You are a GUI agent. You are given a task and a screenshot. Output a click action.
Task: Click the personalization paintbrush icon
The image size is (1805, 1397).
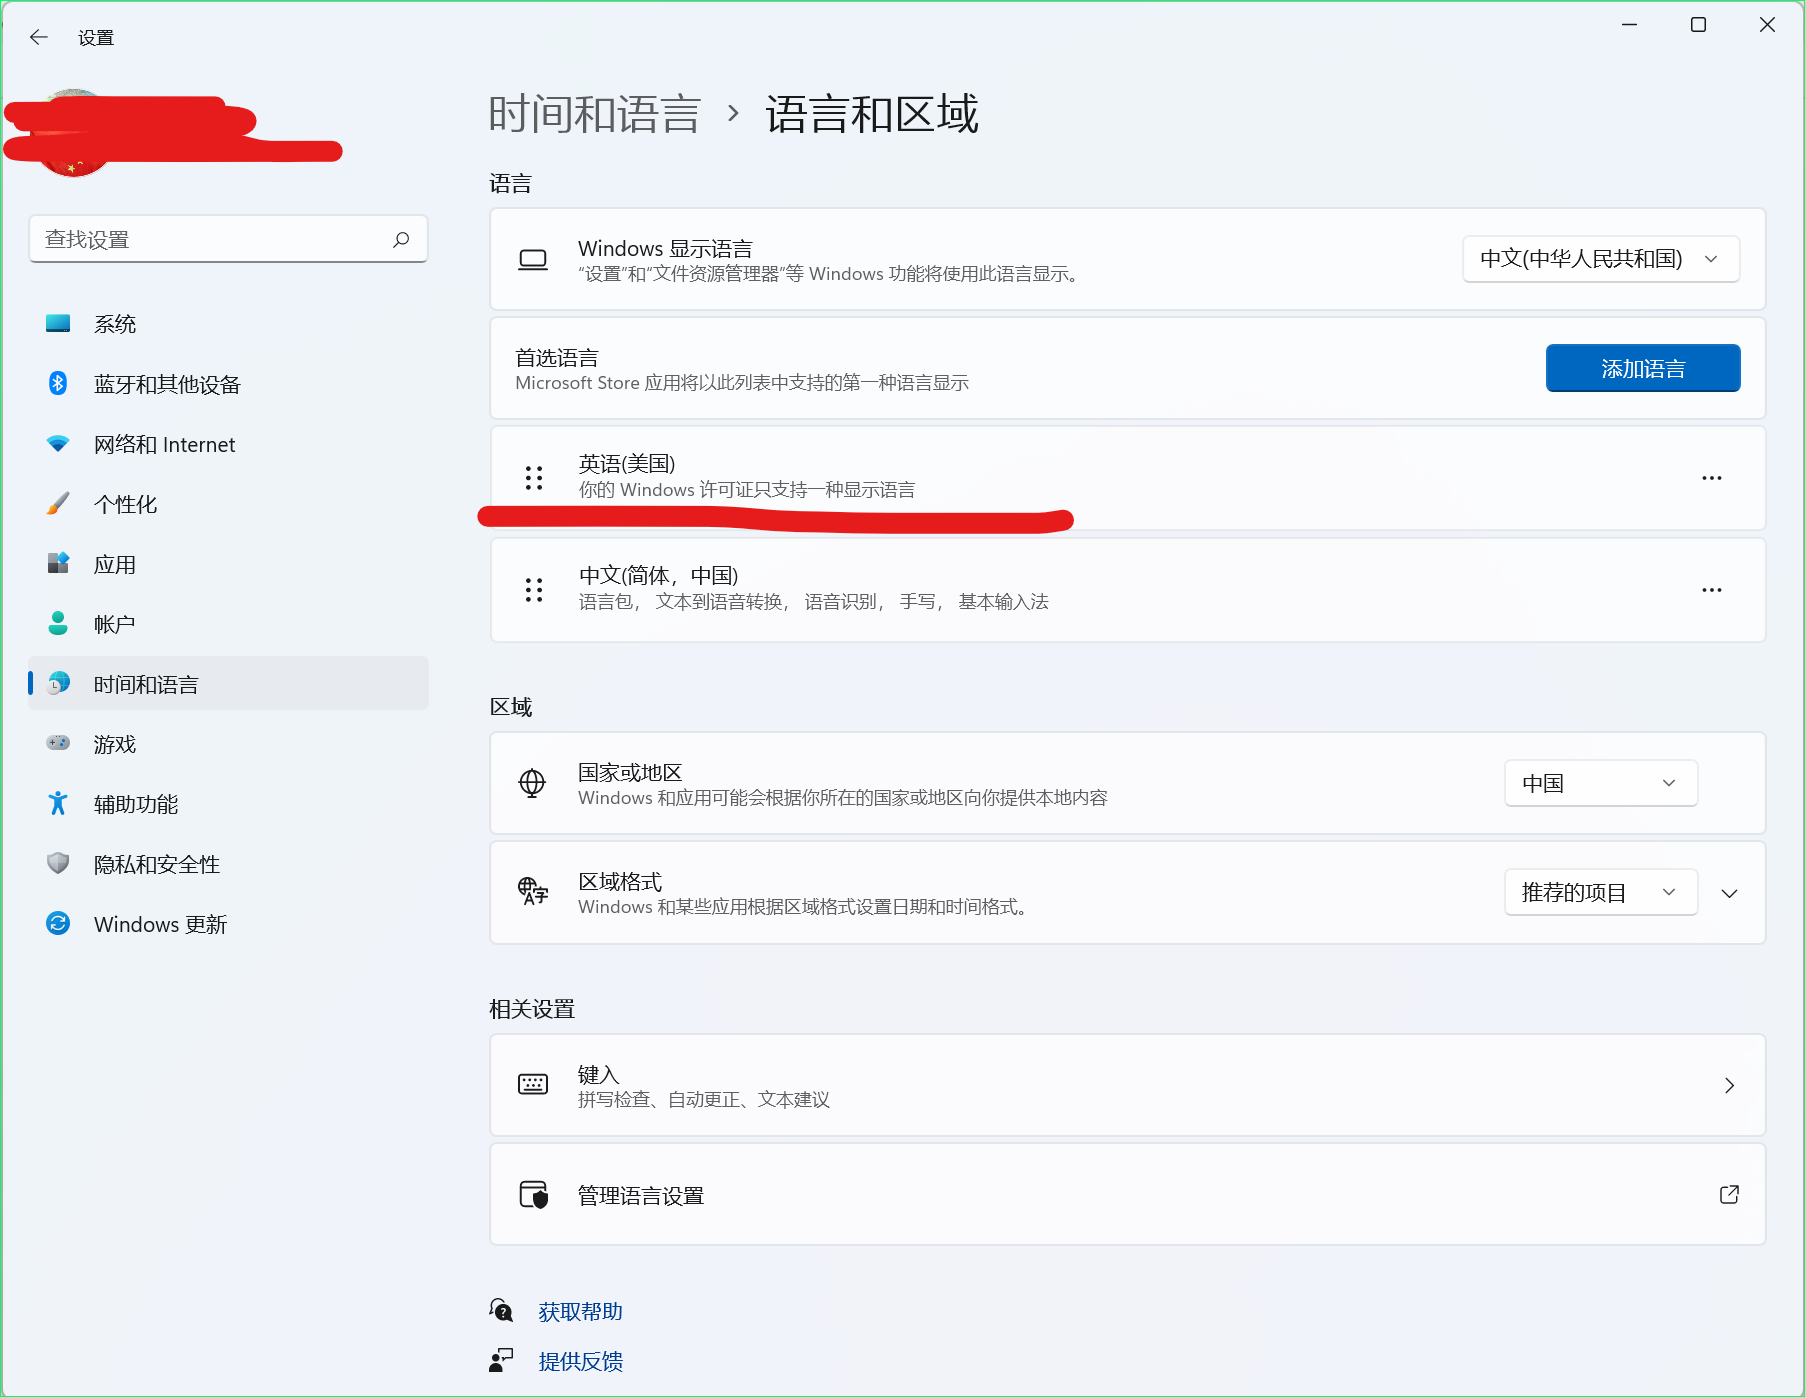pos(58,503)
